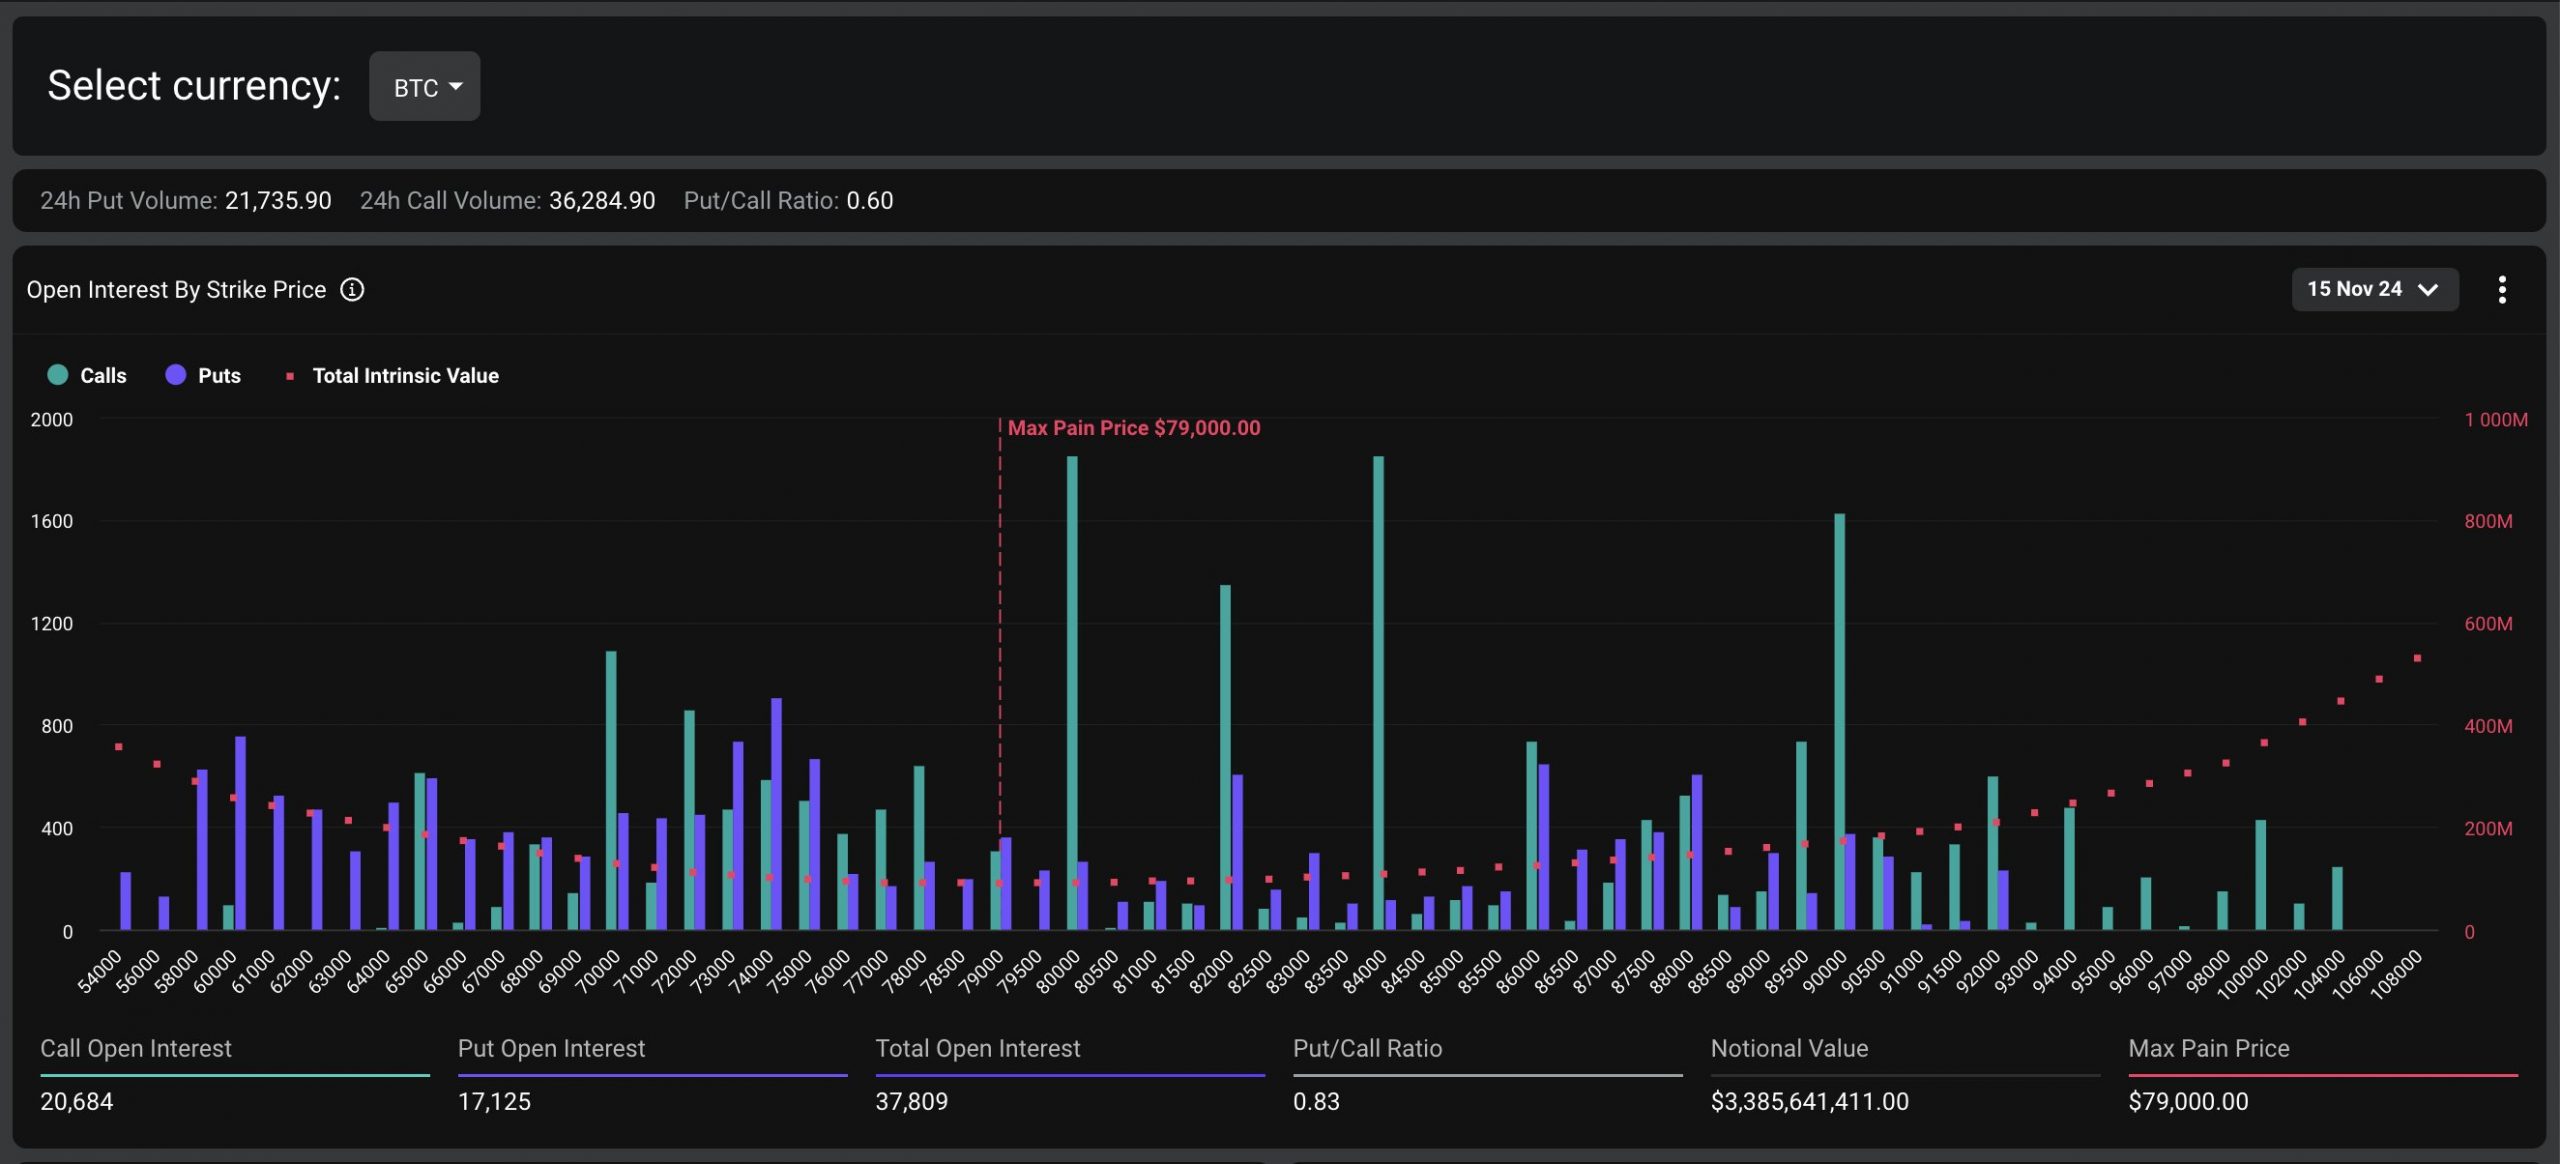Click the Put/Call Ratio value 0.83
This screenshot has height=1164, width=2560.
(1316, 1102)
